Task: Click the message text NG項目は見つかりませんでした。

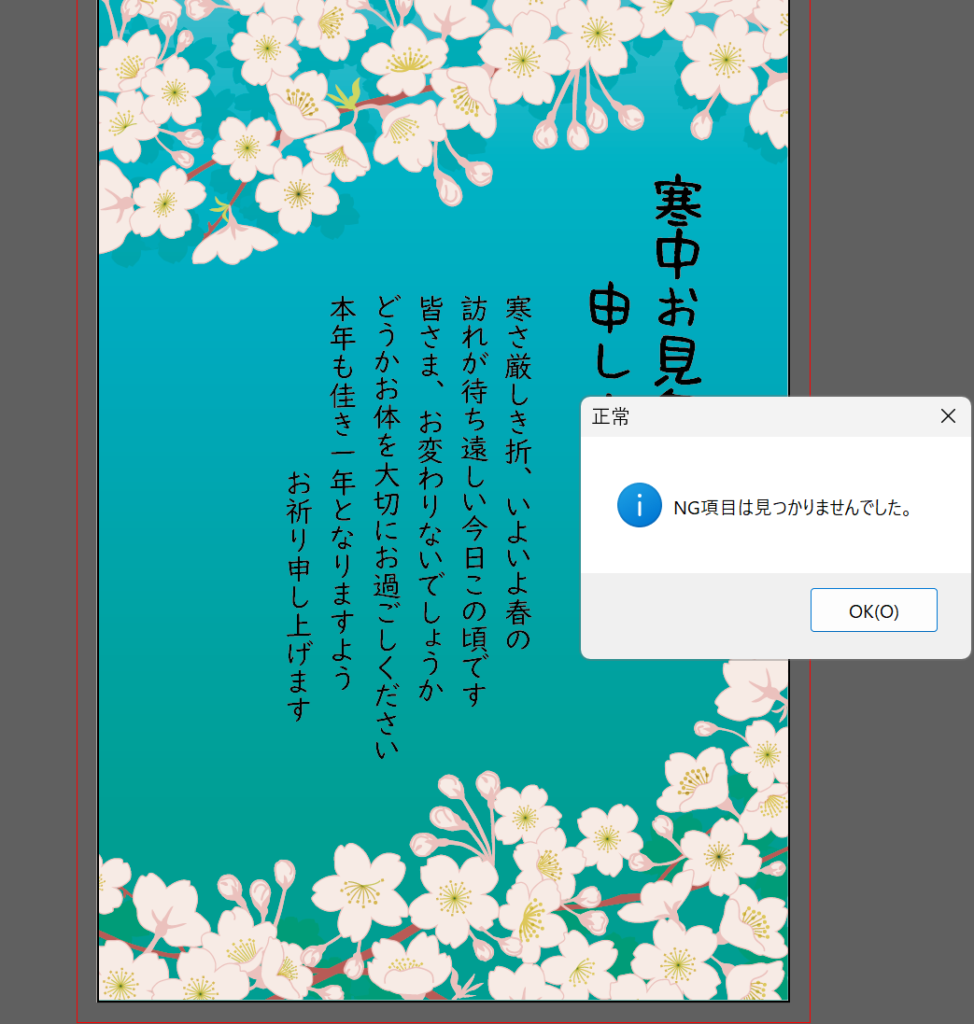Action: (x=793, y=507)
